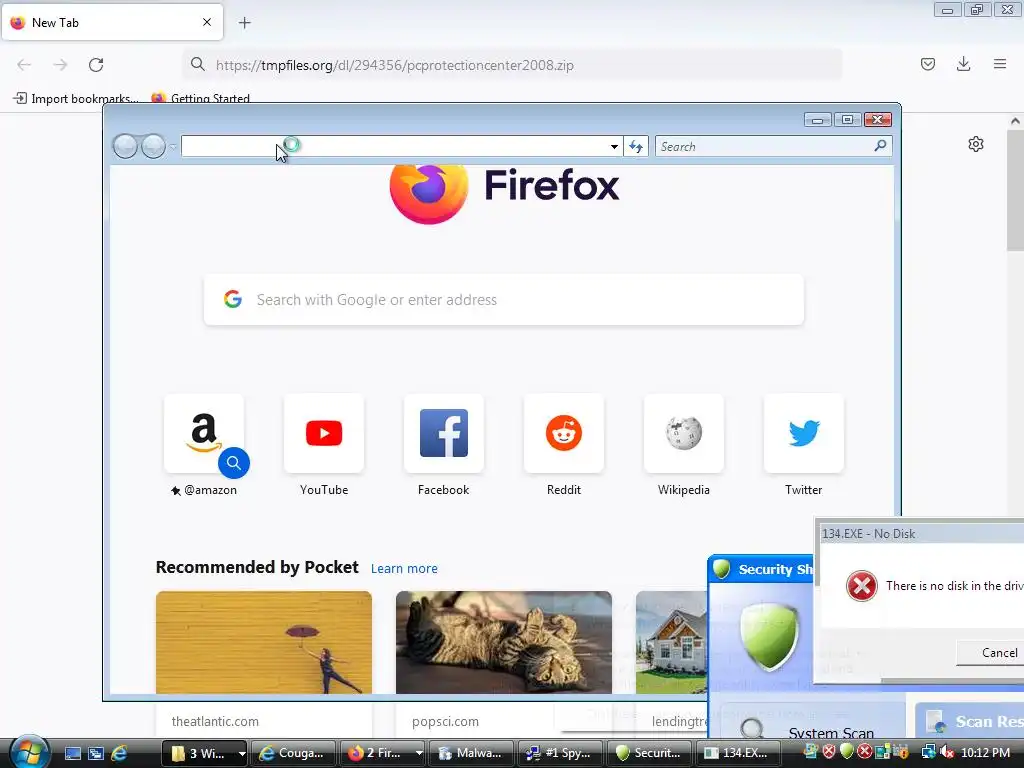Viewport: 1024px width, 768px height.
Task: Open the popsci.com cat story thumbnail
Action: tap(504, 643)
